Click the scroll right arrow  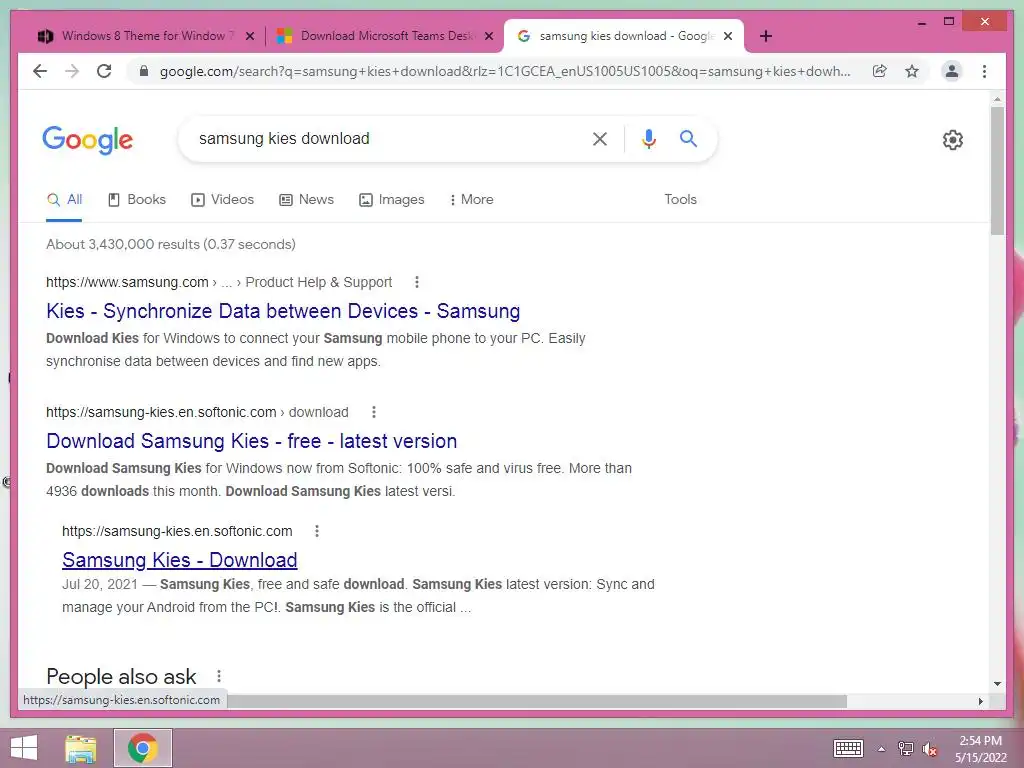(x=980, y=701)
